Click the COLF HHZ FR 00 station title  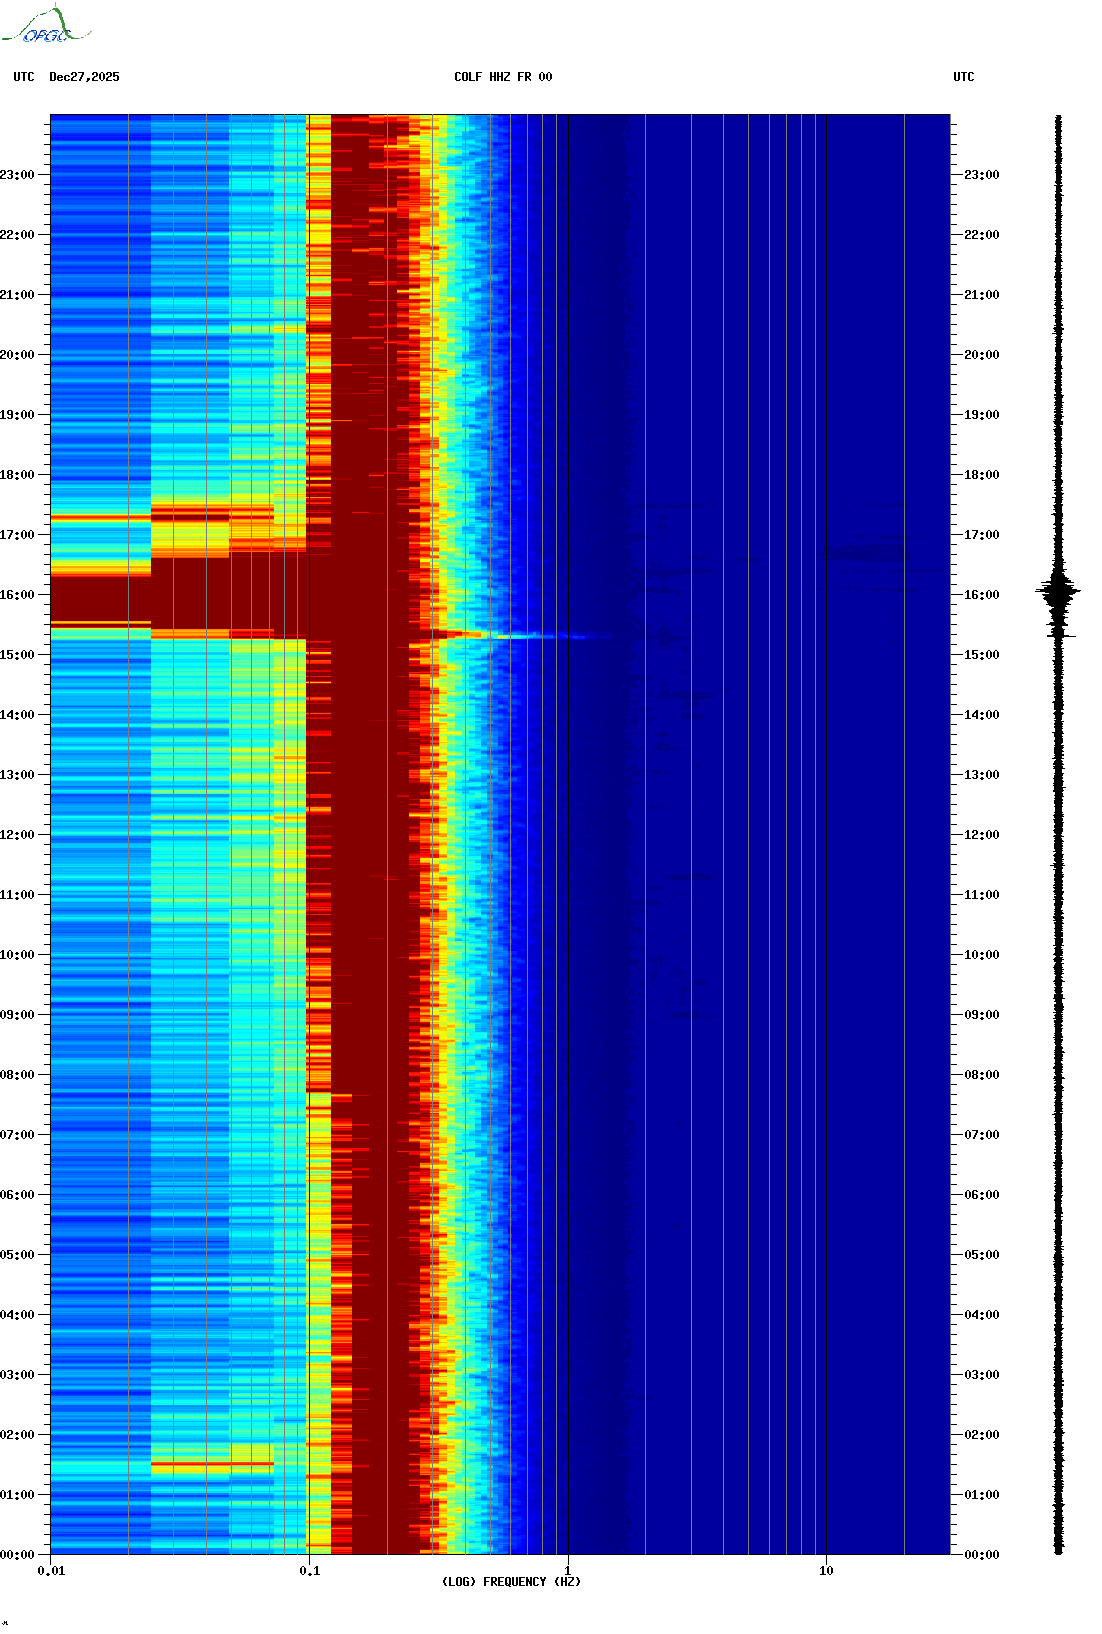[x=502, y=77]
